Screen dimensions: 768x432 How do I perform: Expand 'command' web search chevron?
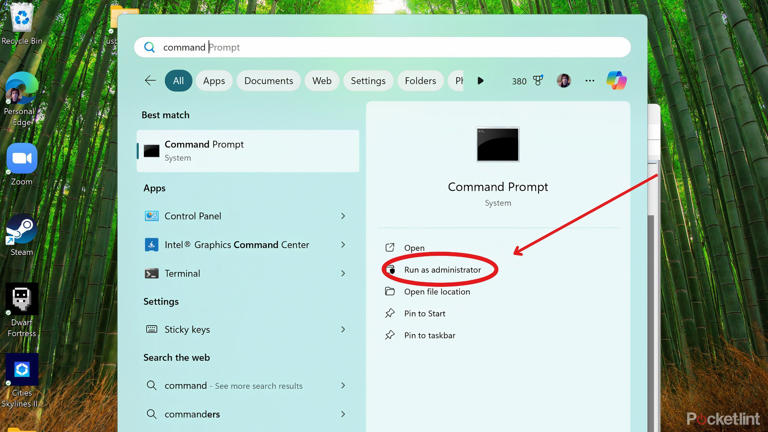coord(343,385)
